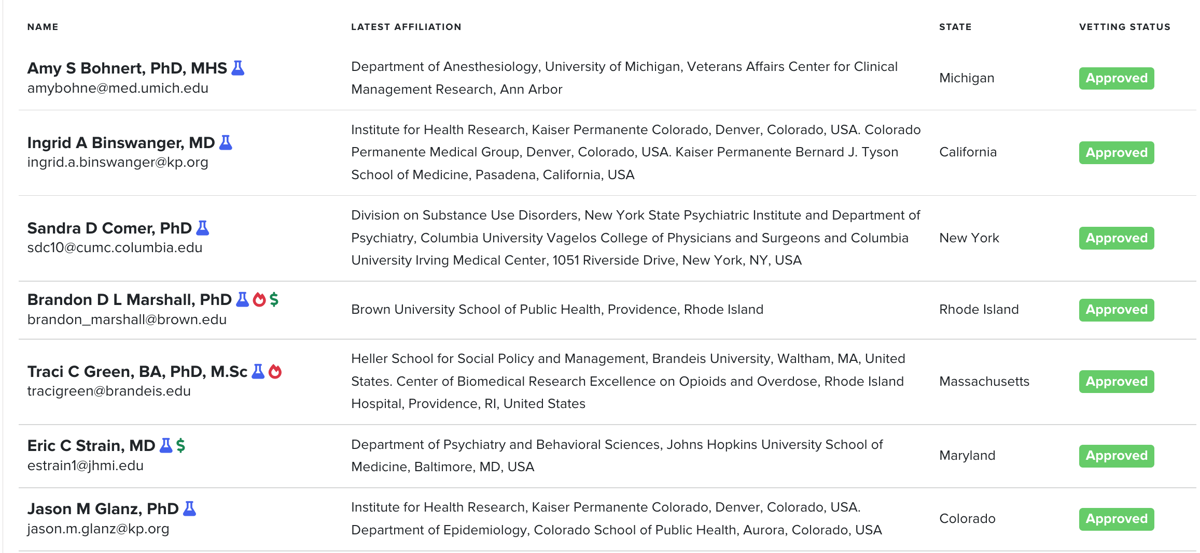Click the flask icon next to Ingrid A Binswanger

(x=226, y=143)
